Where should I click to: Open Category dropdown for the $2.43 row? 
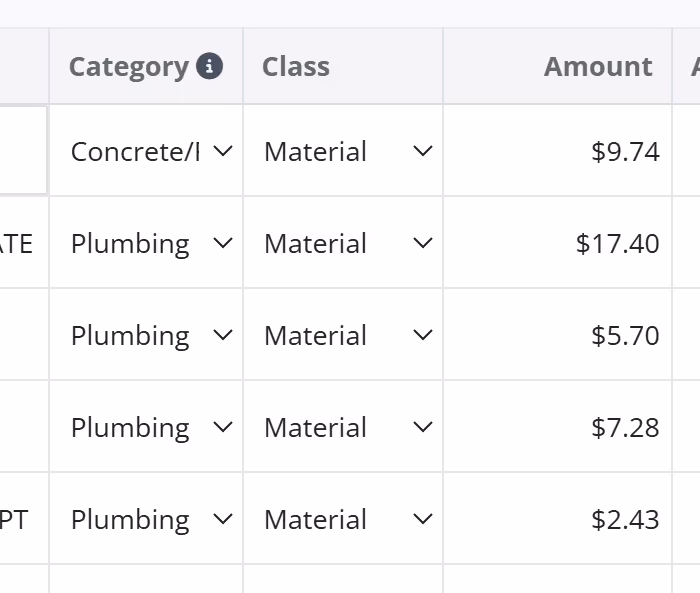(x=150, y=519)
